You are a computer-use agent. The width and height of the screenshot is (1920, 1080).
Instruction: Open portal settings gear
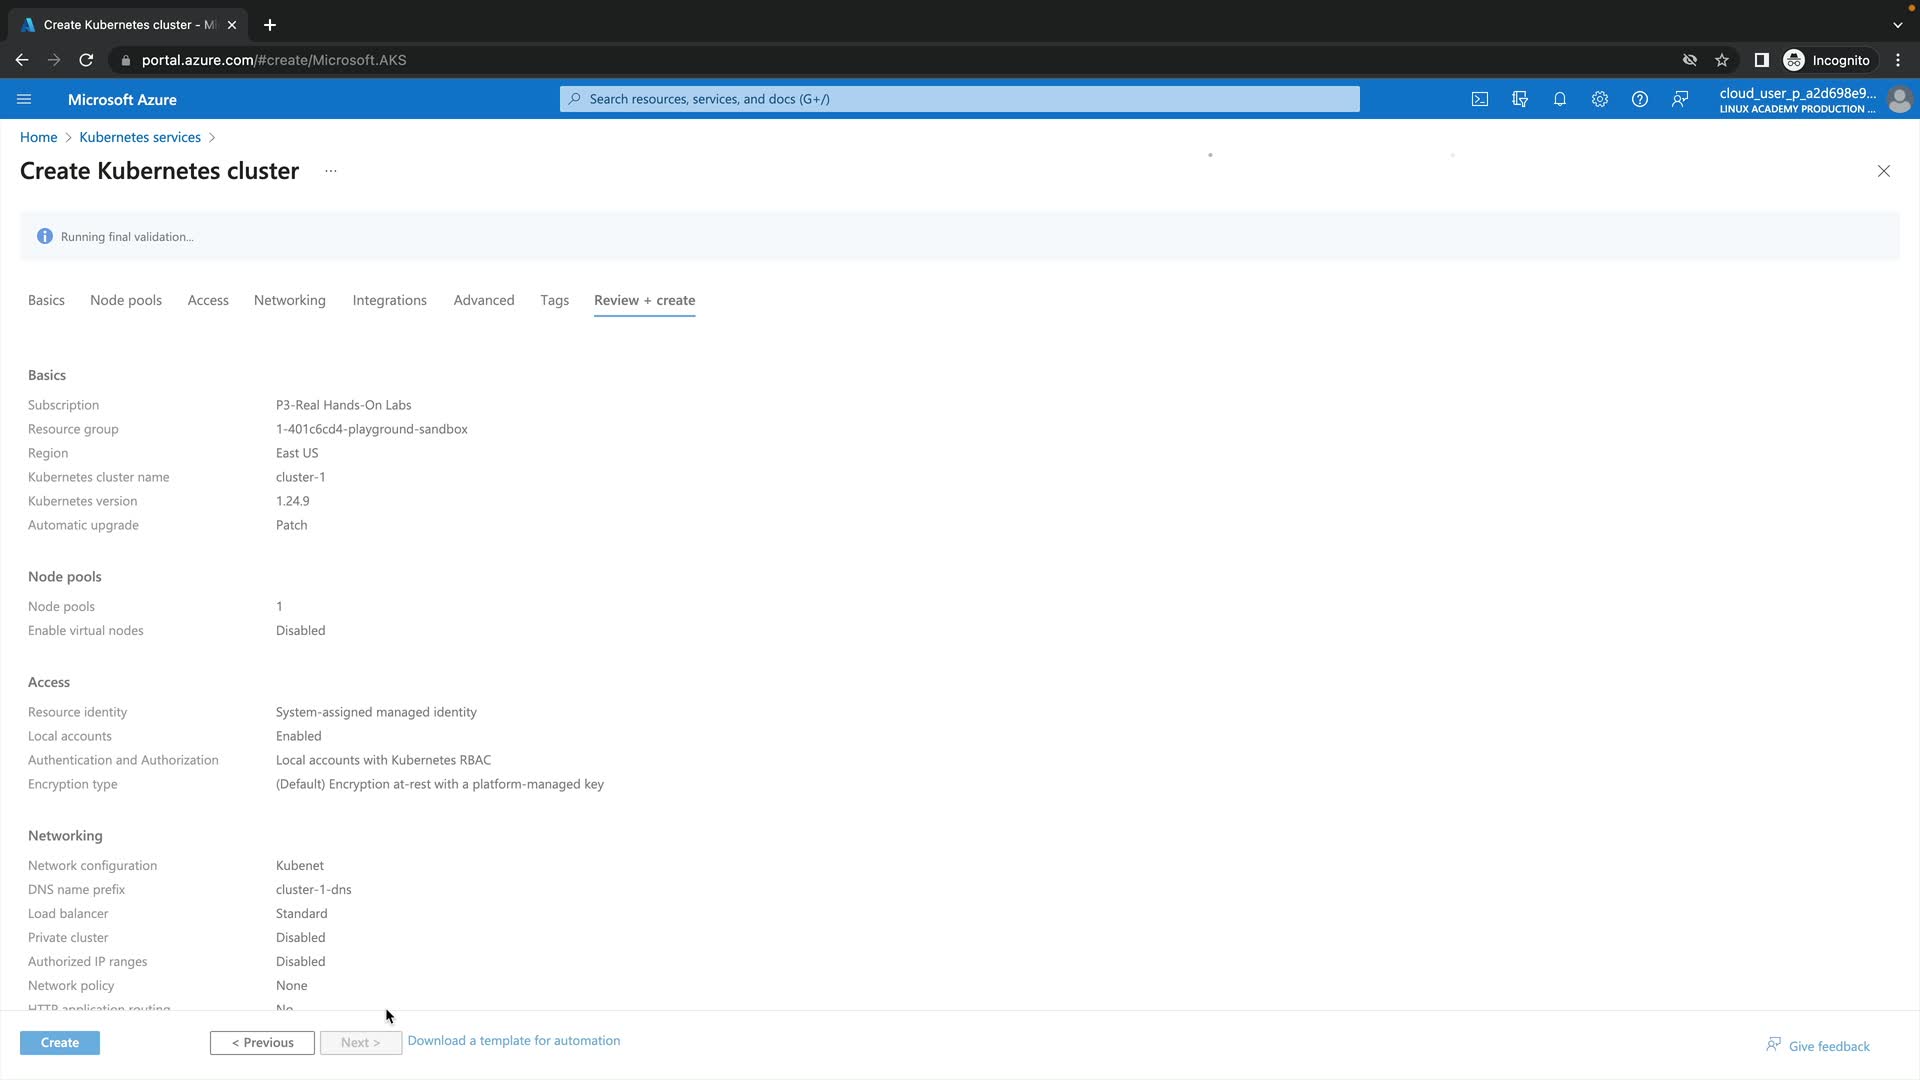click(x=1599, y=99)
